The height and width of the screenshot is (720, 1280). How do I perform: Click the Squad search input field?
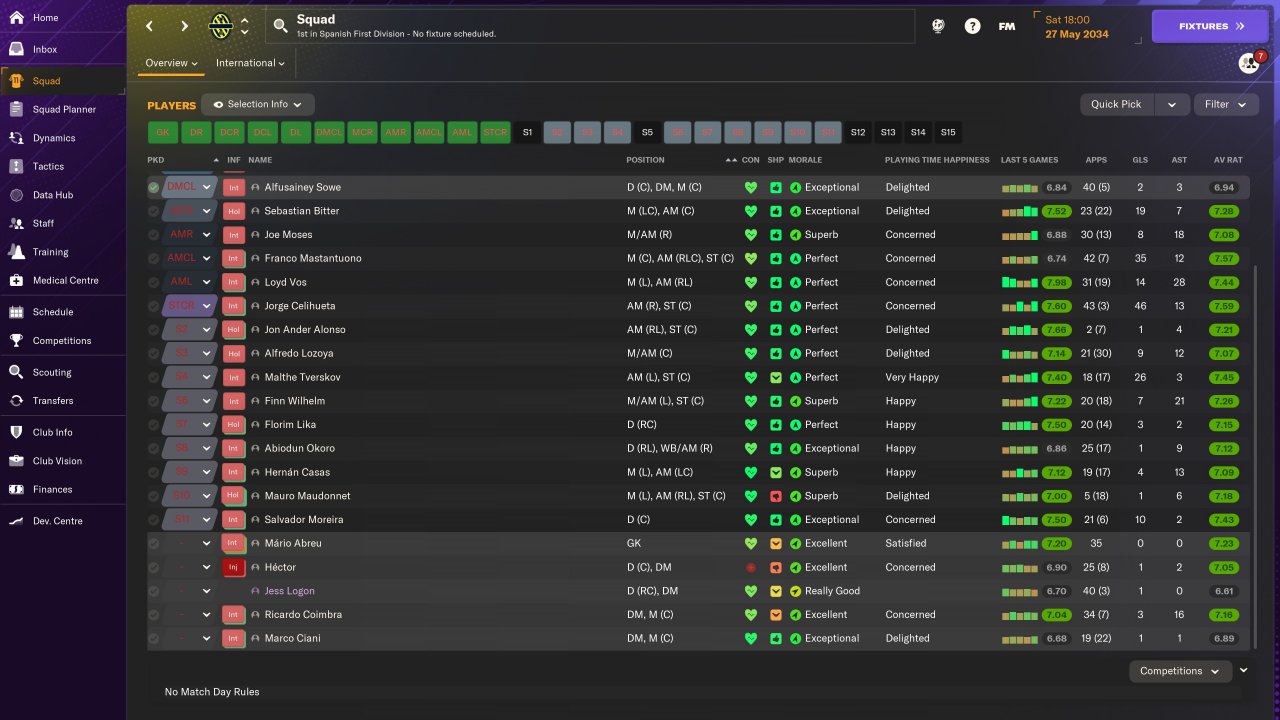590,26
